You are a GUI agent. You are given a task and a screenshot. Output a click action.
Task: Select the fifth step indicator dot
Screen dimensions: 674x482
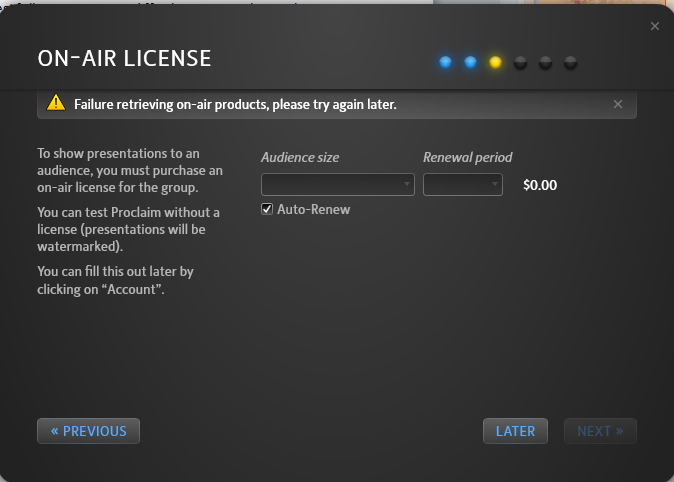click(545, 63)
